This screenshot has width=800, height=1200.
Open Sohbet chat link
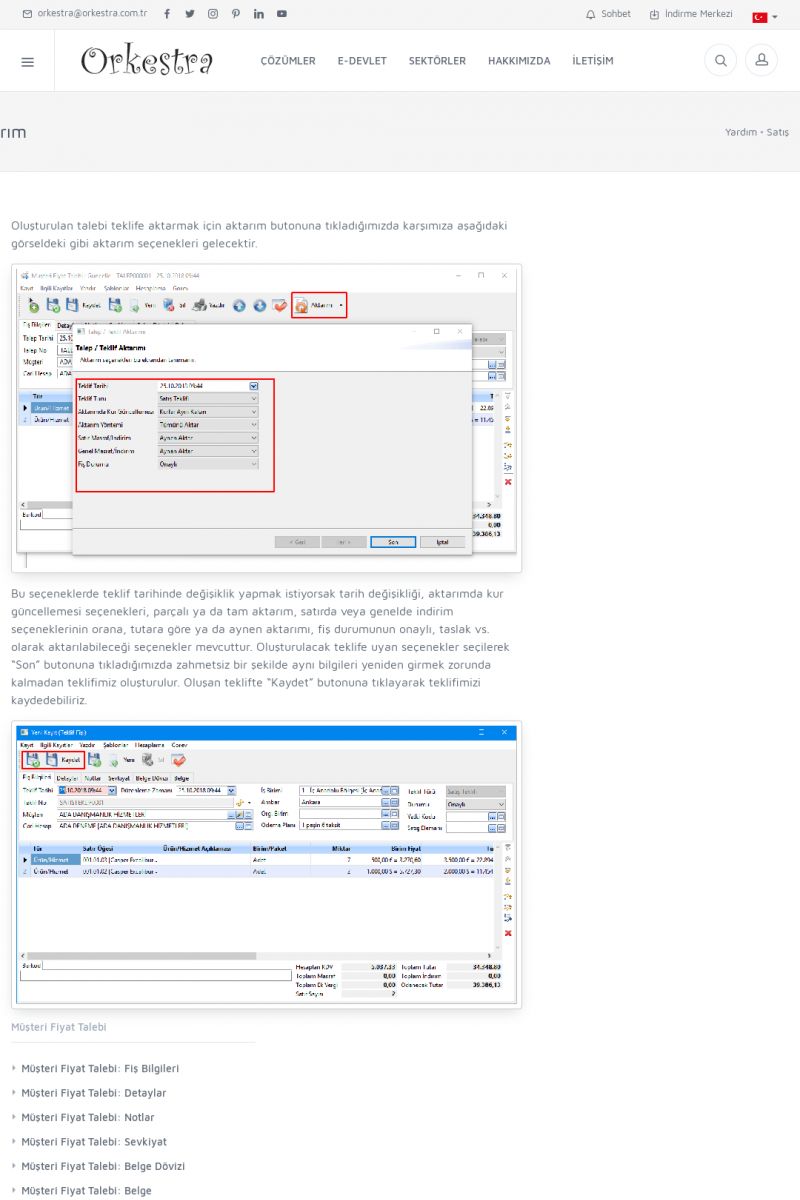[x=608, y=14]
